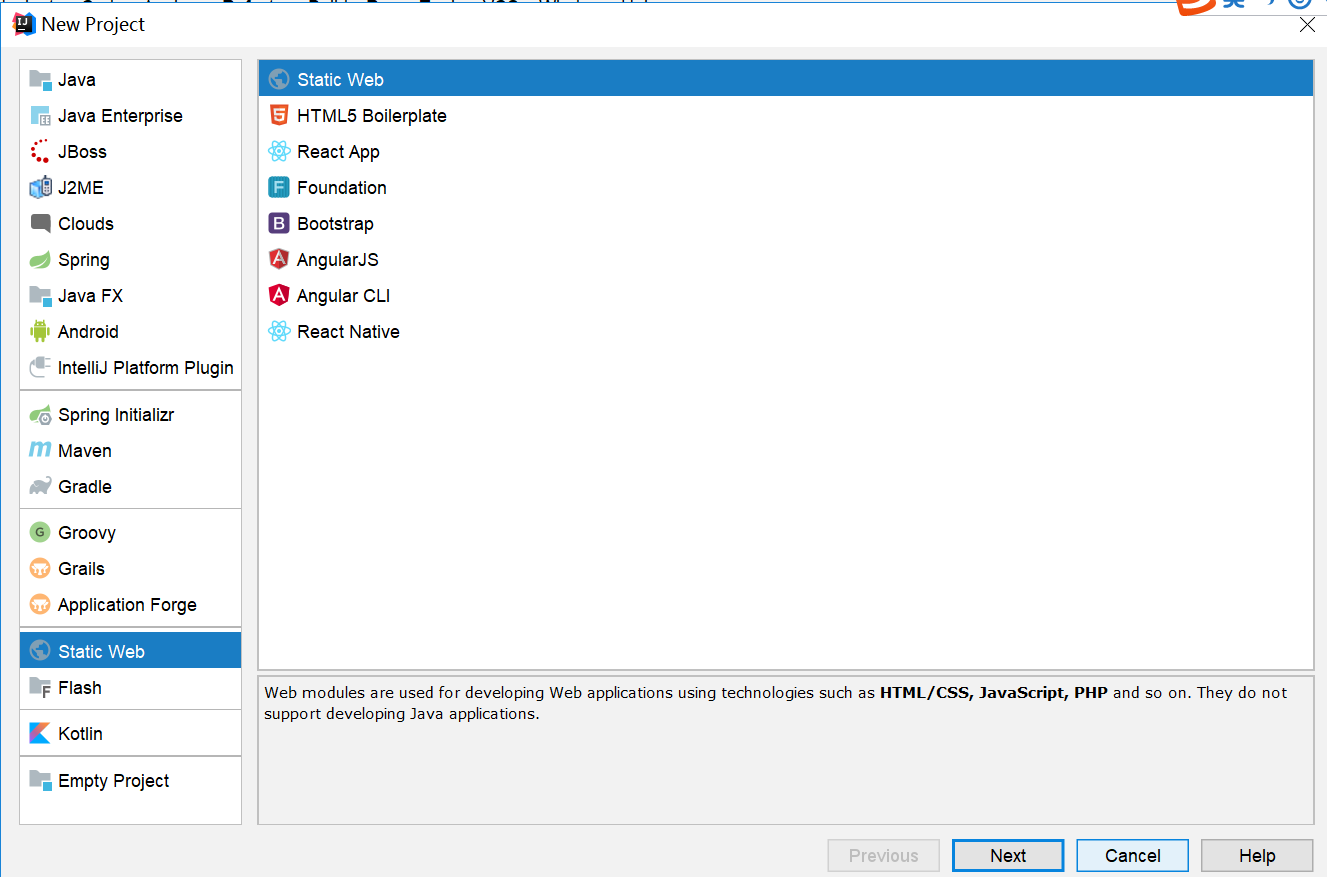Click the Spring Initializr icon
This screenshot has height=877, width=1327.
[40, 415]
